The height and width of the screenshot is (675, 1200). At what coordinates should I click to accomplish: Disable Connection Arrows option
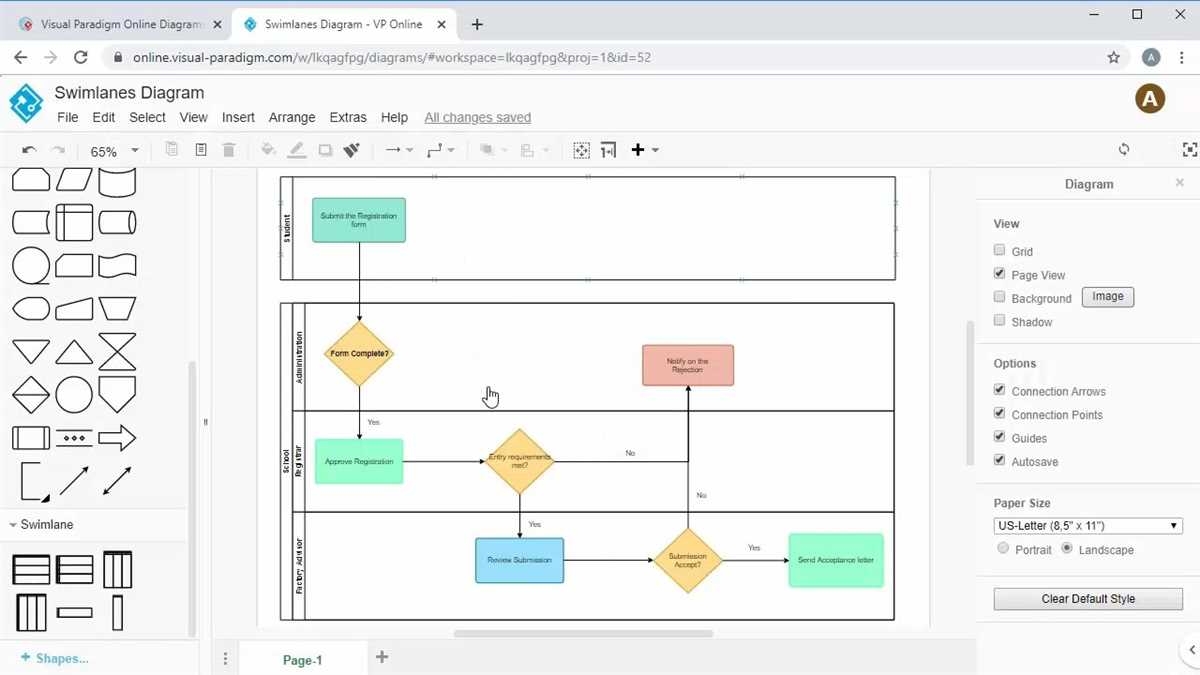(x=998, y=390)
